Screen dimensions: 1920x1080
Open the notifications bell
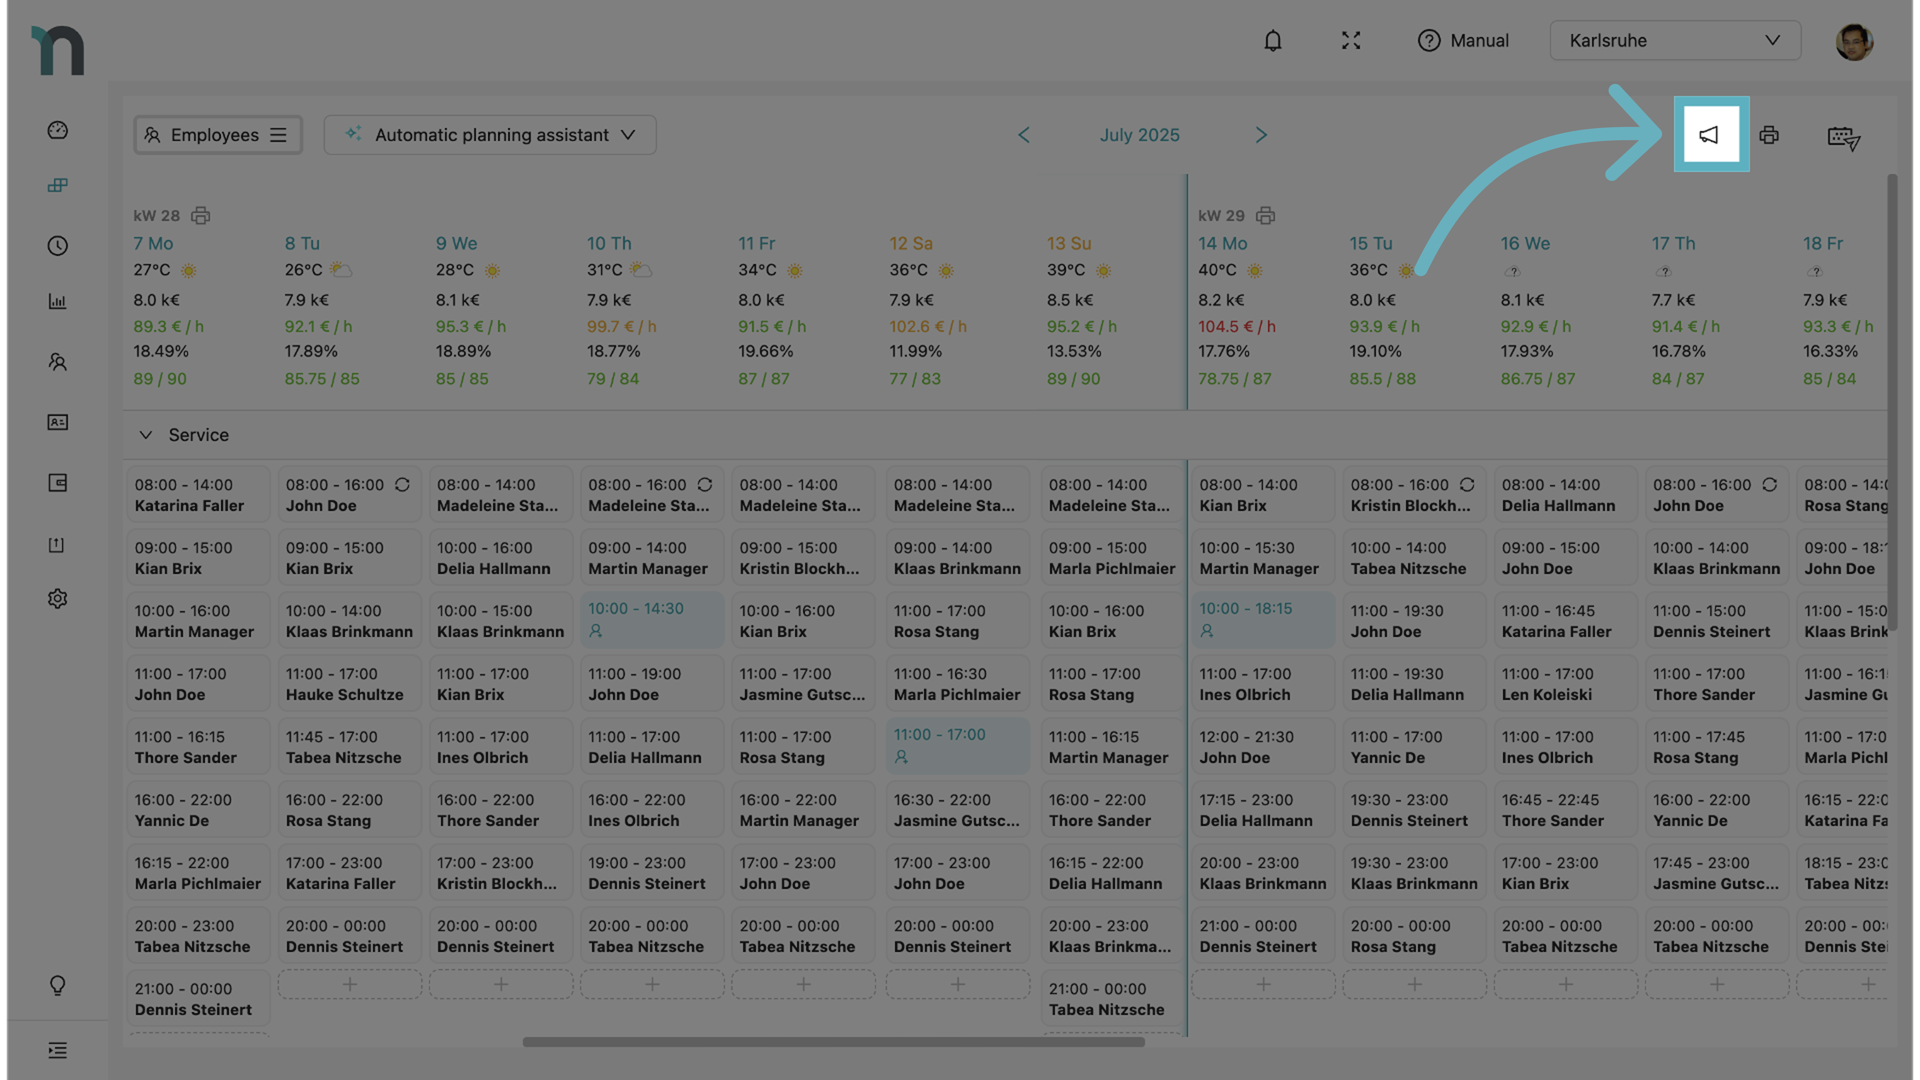1272,41
